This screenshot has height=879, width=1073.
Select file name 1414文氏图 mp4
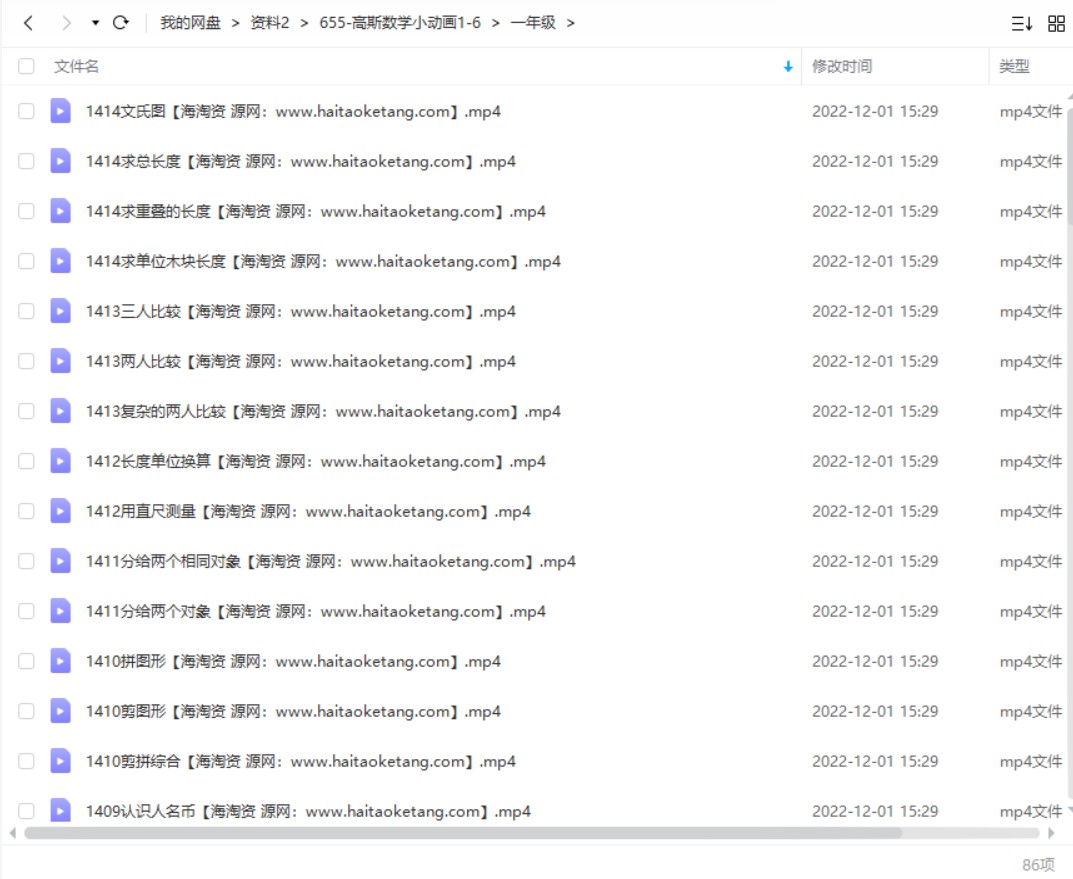coord(293,111)
